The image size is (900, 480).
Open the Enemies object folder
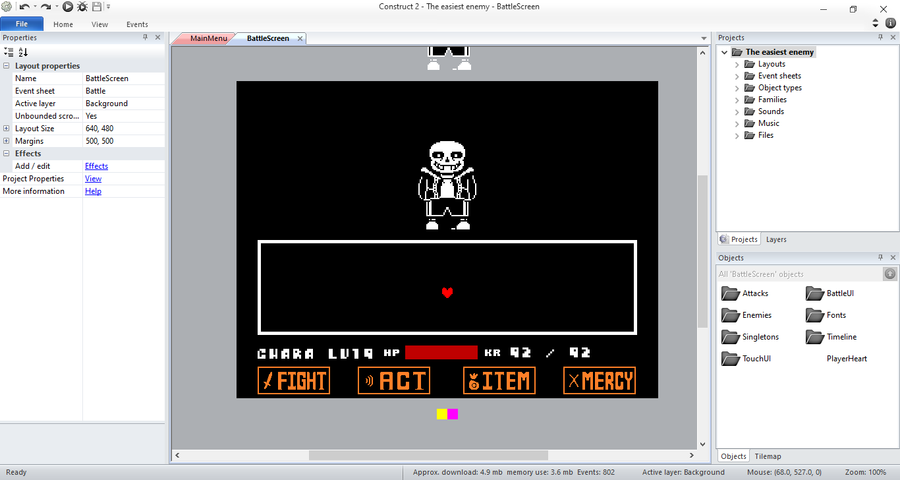point(746,315)
